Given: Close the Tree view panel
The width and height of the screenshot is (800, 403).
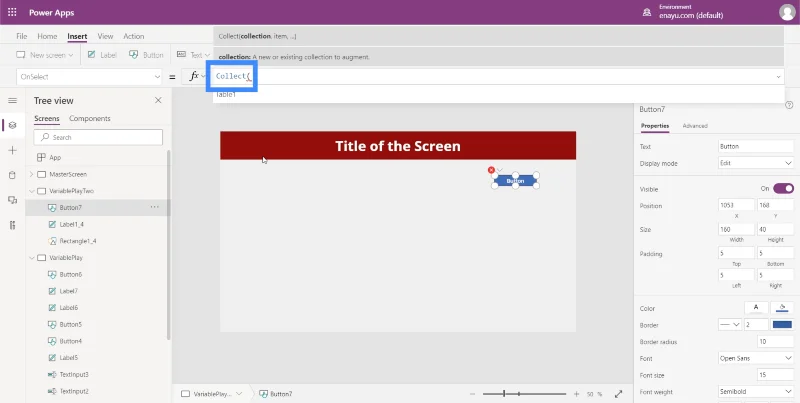Looking at the screenshot, I should click(158, 100).
